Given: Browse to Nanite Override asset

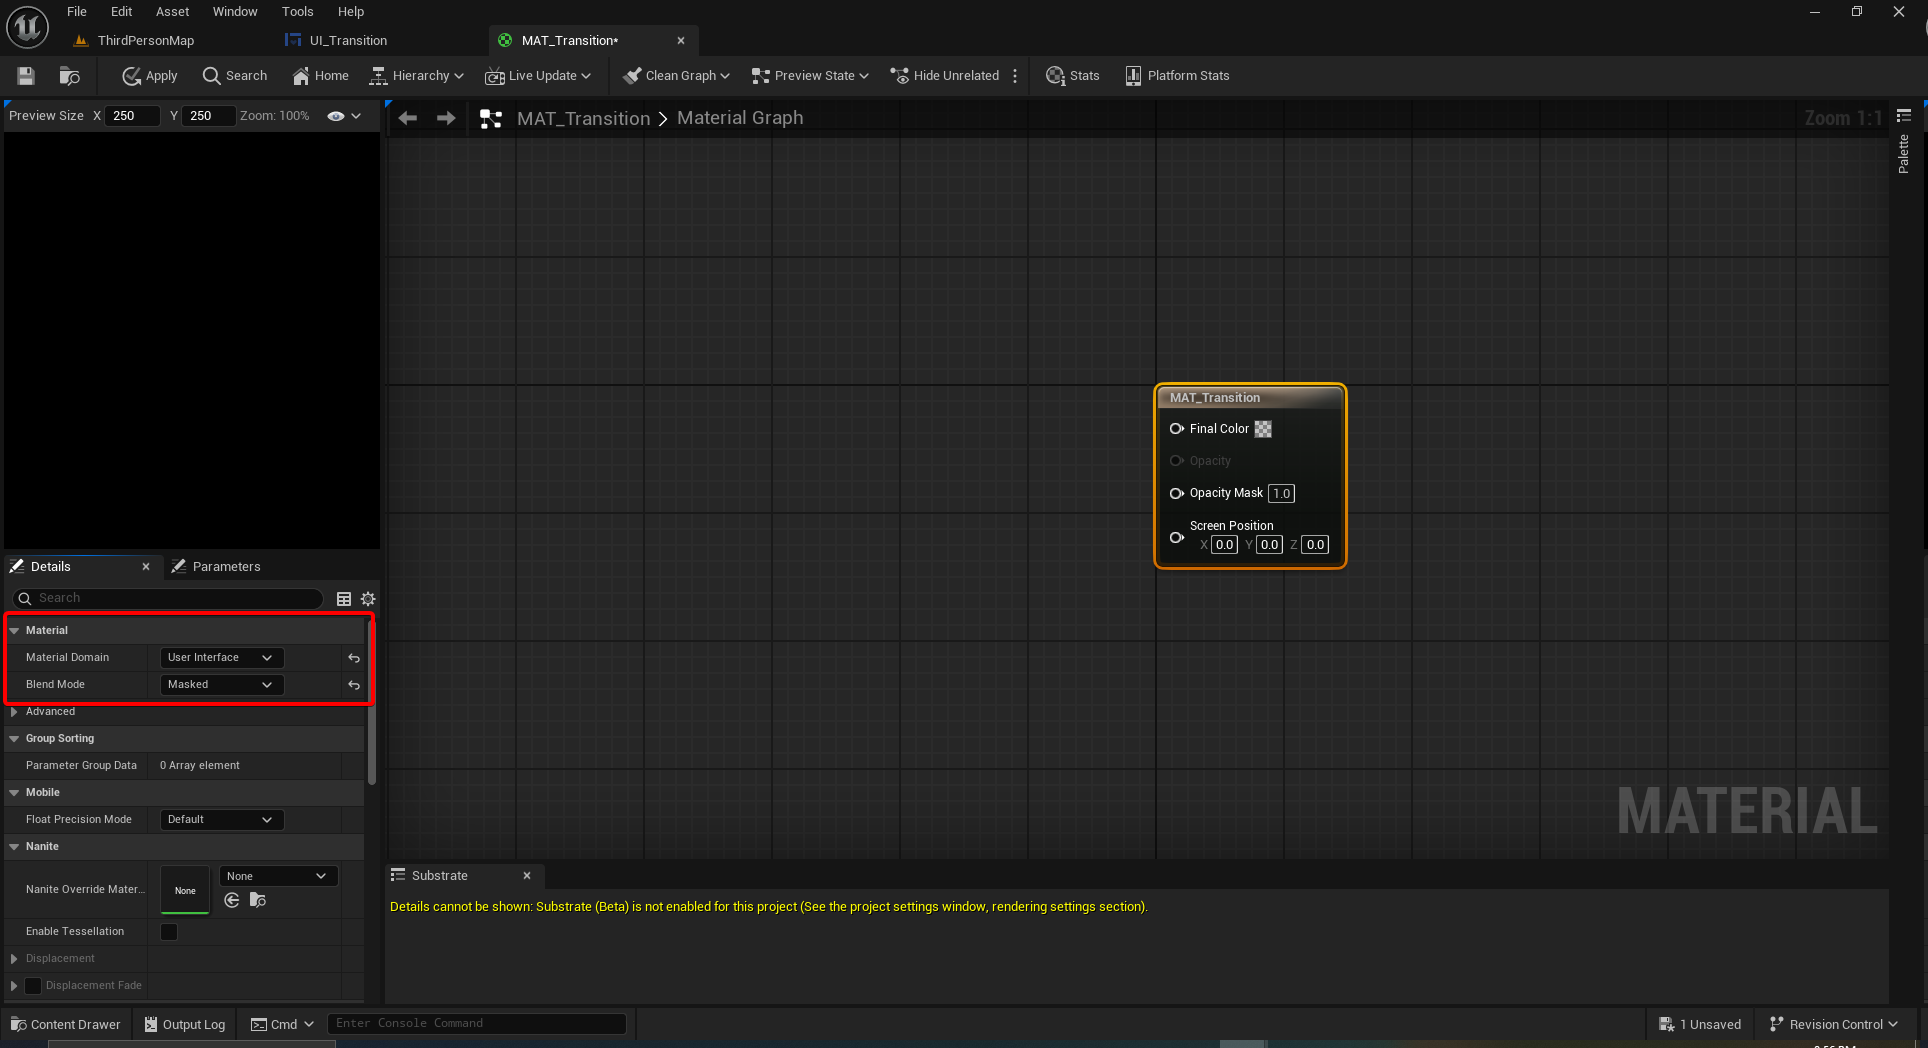Looking at the screenshot, I should 258,901.
